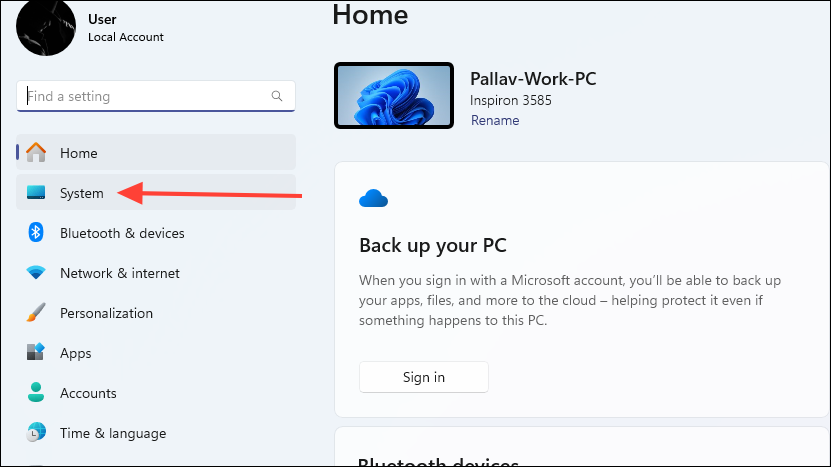This screenshot has width=831, height=467.
Task: Click the house icon beside Home
Action: (x=36, y=153)
